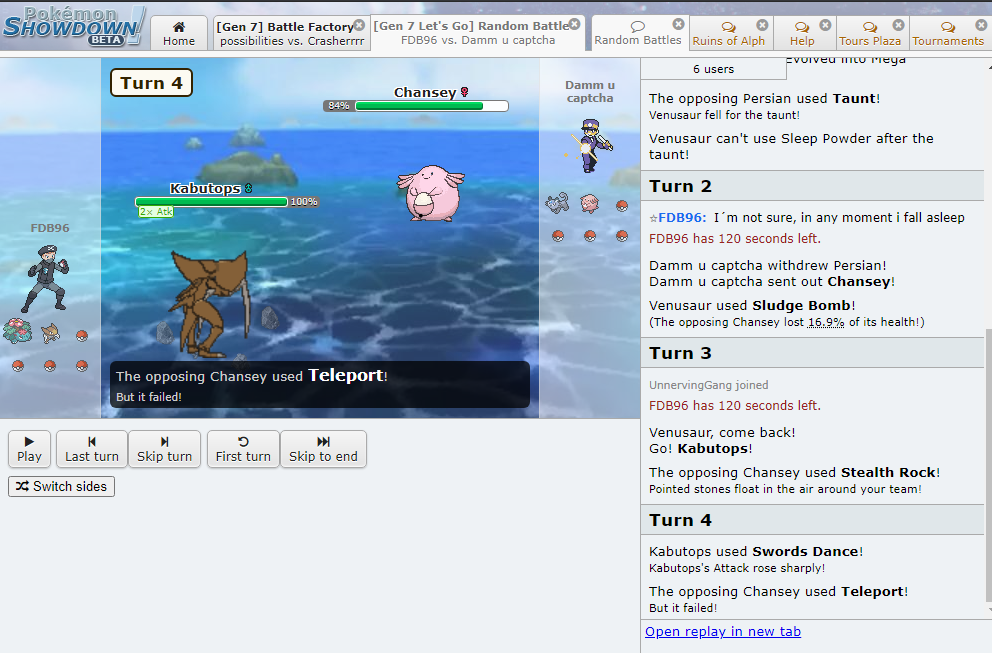
Task: Switch to the Tournaments room tab
Action: click(x=948, y=34)
